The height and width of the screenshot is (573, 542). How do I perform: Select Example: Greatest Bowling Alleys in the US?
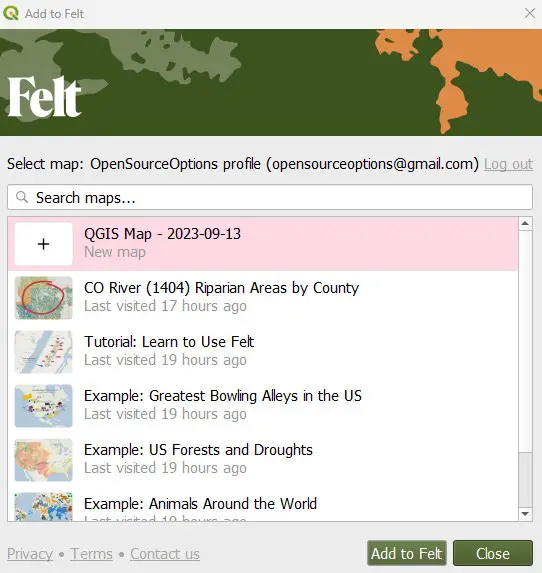[263, 406]
